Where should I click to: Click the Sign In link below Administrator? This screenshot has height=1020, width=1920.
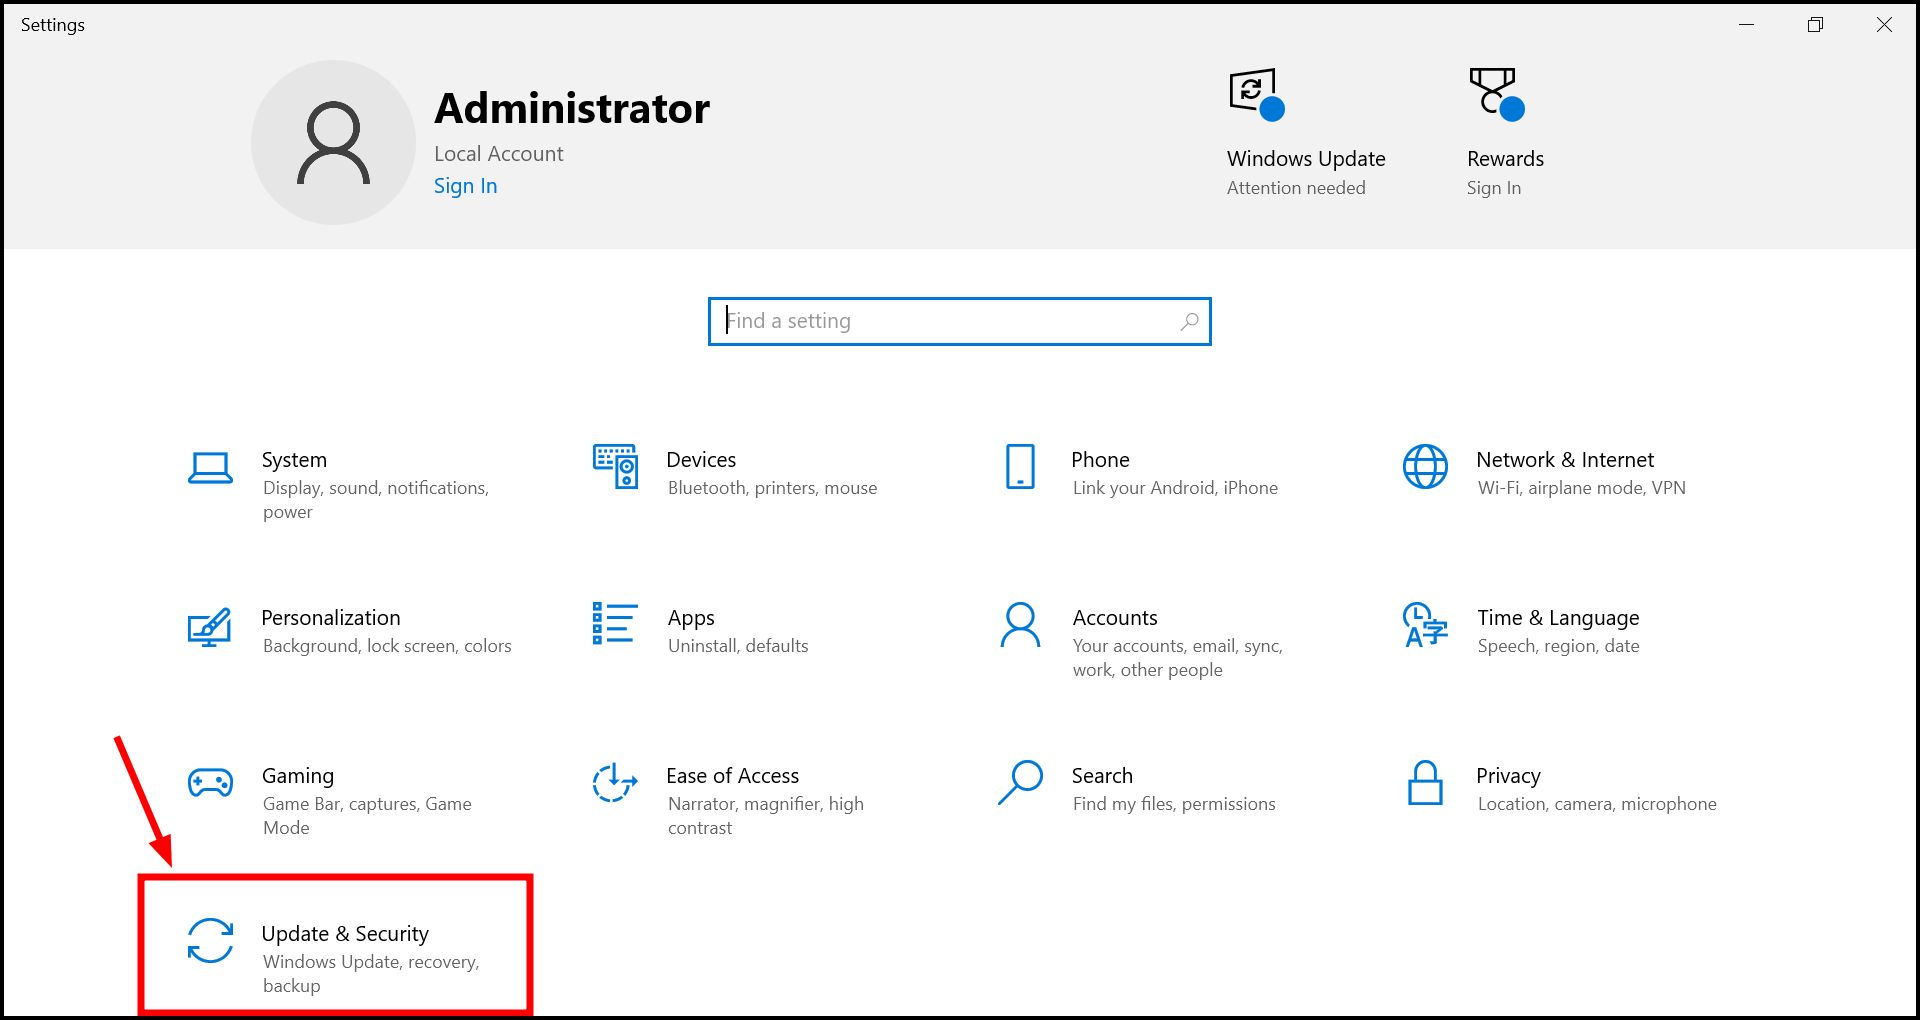[465, 185]
